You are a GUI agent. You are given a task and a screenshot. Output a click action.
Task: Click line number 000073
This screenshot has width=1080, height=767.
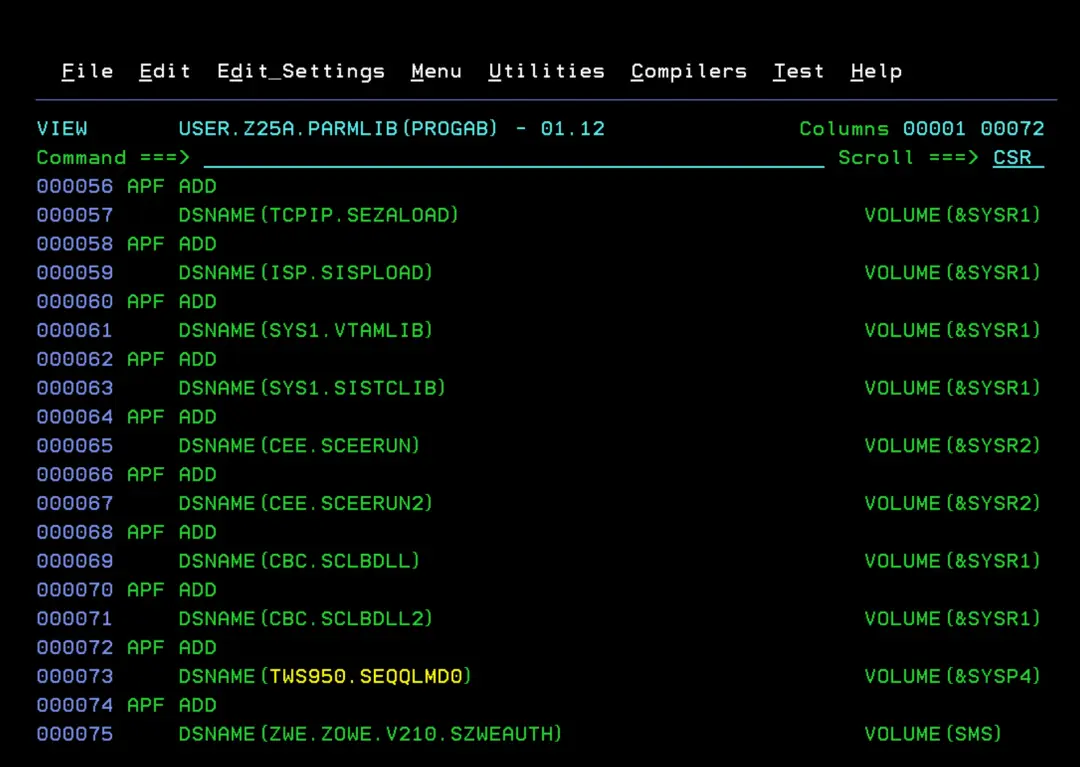pyautogui.click(x=74, y=677)
